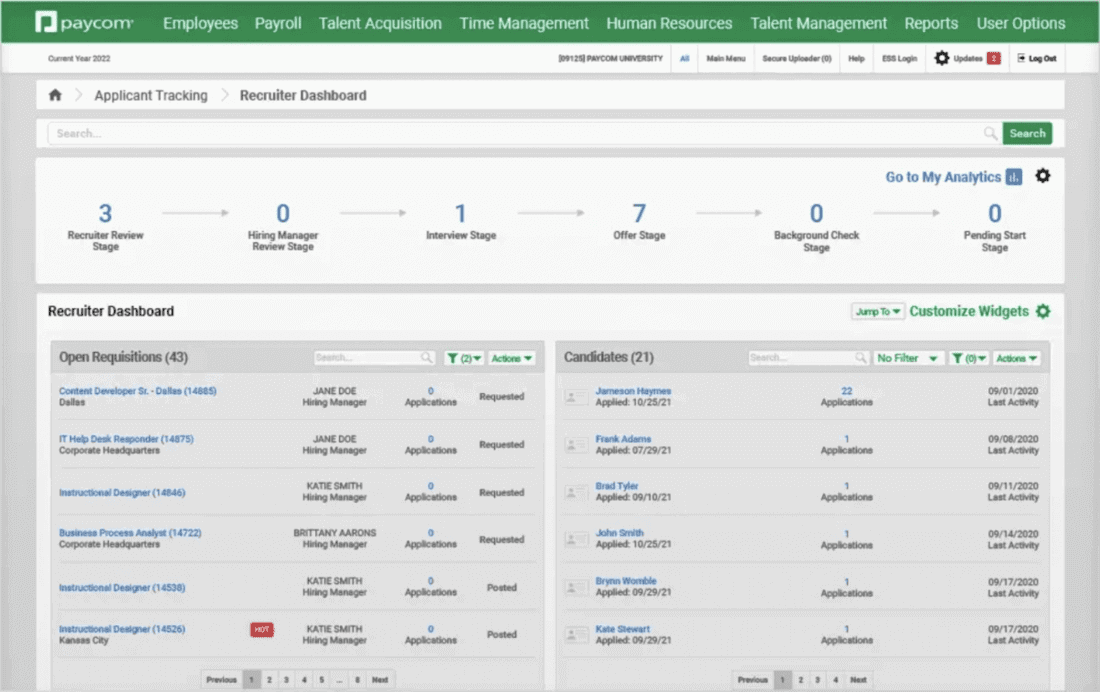This screenshot has height=692, width=1100.
Task: Click the ESS Login link
Action: (x=899, y=58)
